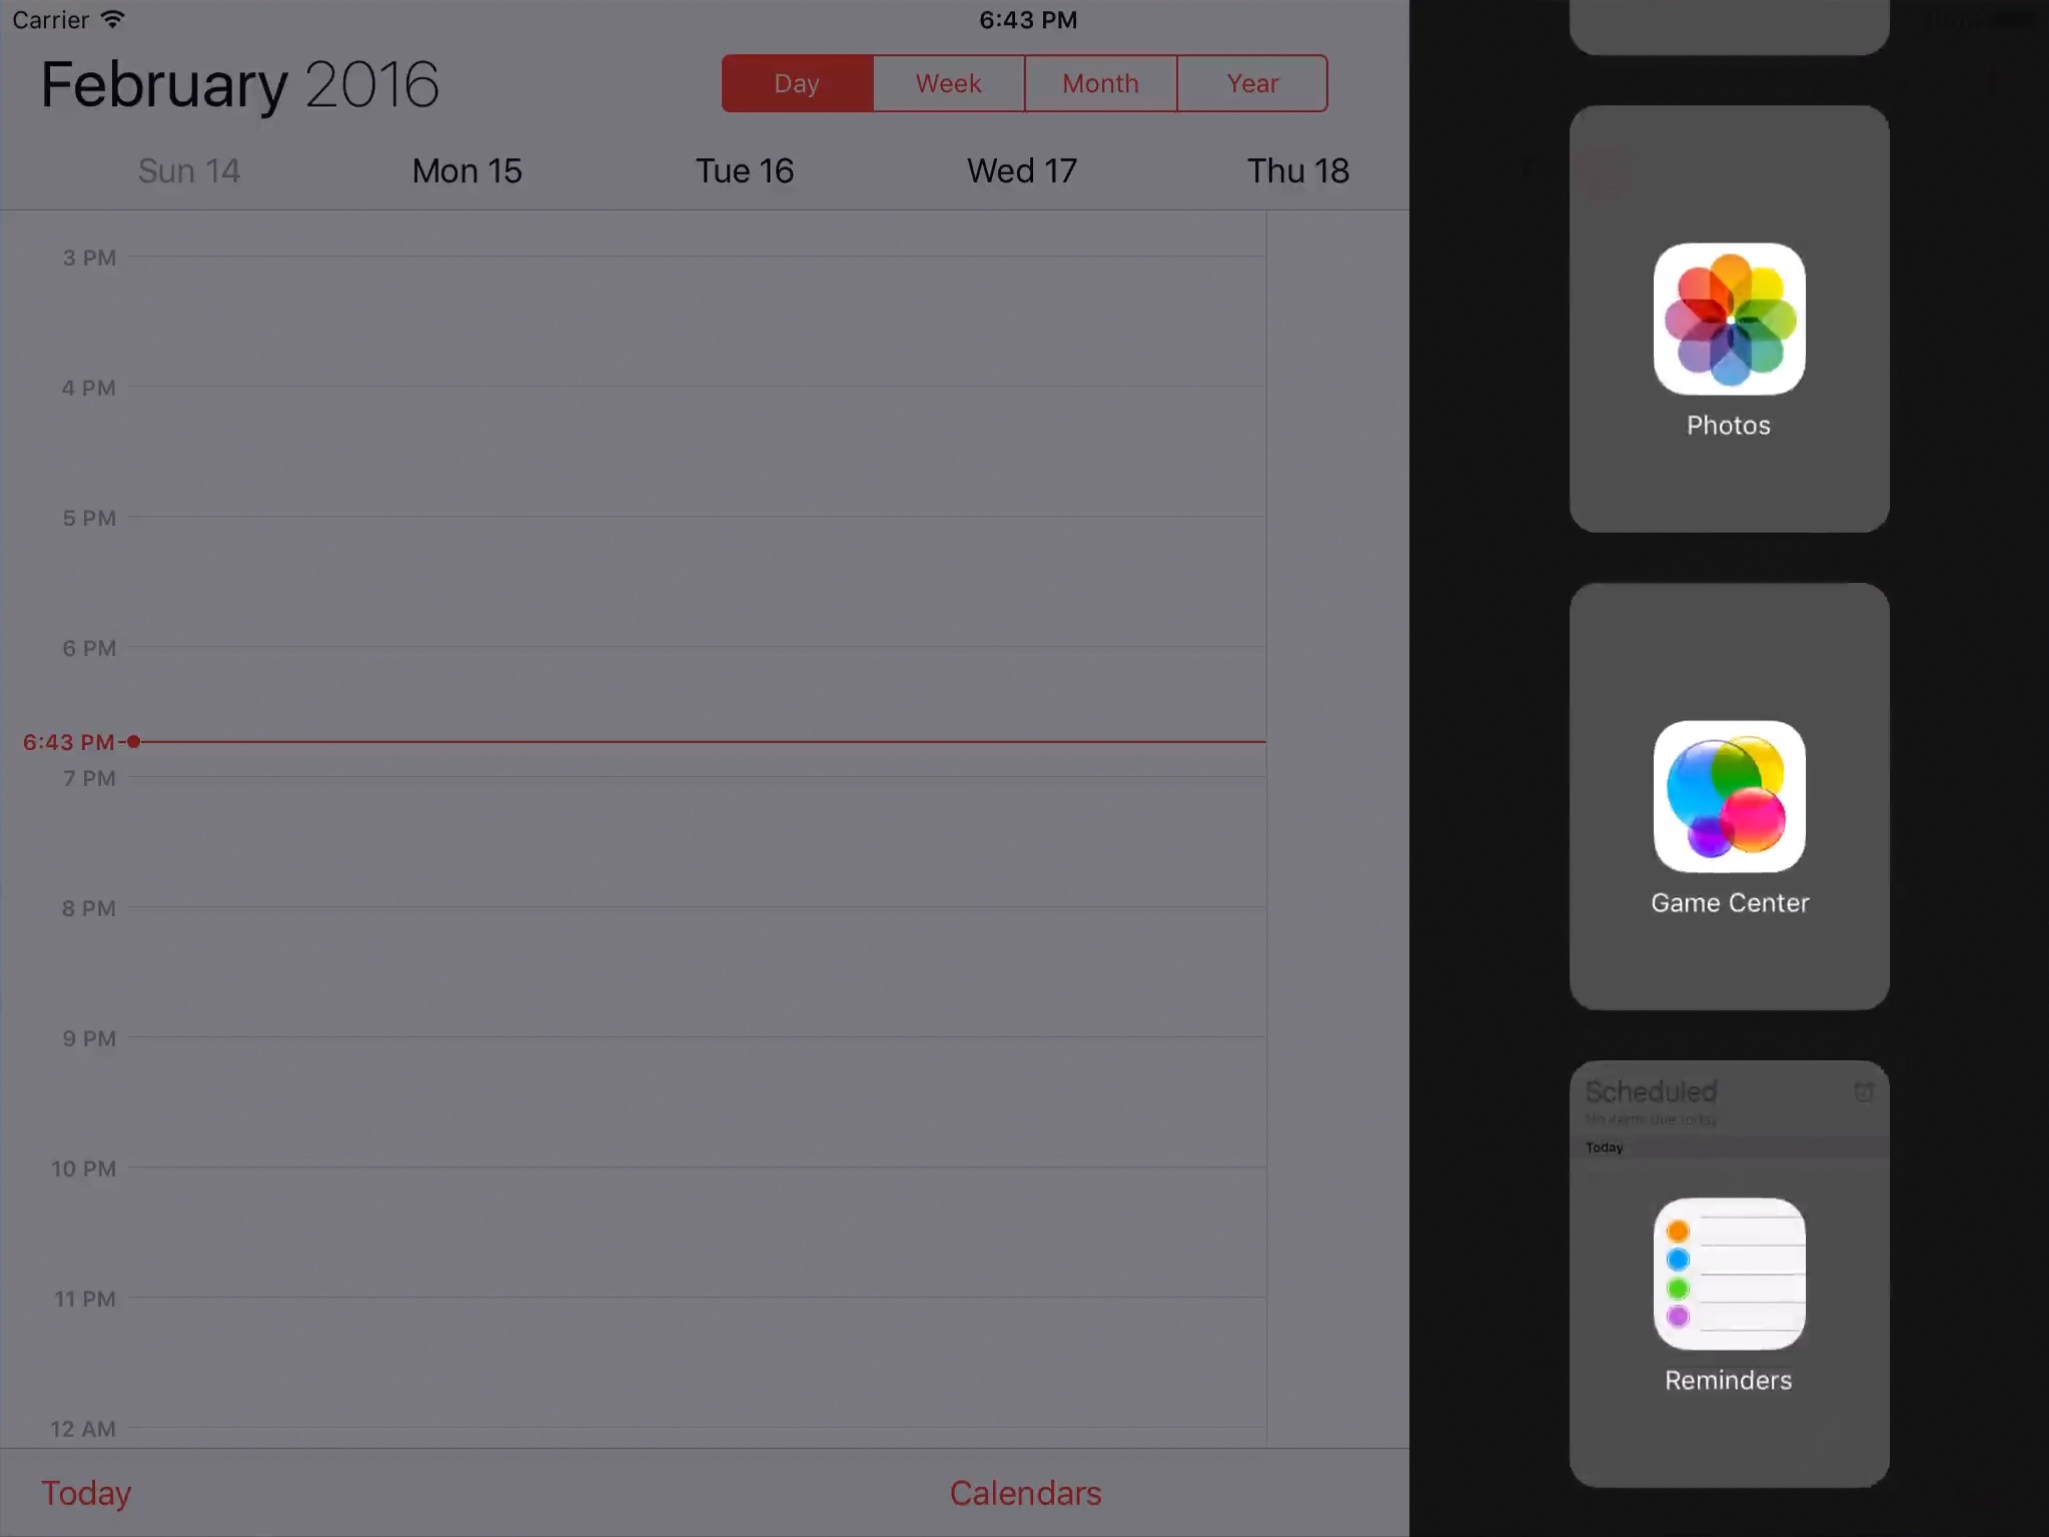This screenshot has height=1537, width=2049.
Task: Open Calendars list
Action: tap(1024, 1492)
